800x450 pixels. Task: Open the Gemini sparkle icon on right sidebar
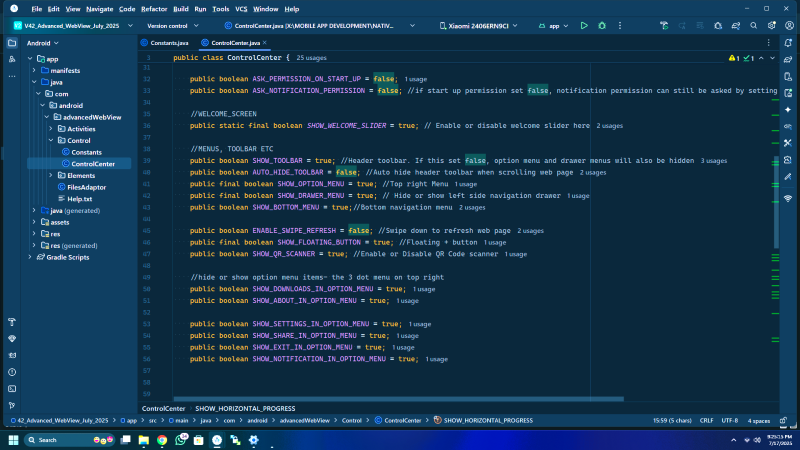point(788,110)
